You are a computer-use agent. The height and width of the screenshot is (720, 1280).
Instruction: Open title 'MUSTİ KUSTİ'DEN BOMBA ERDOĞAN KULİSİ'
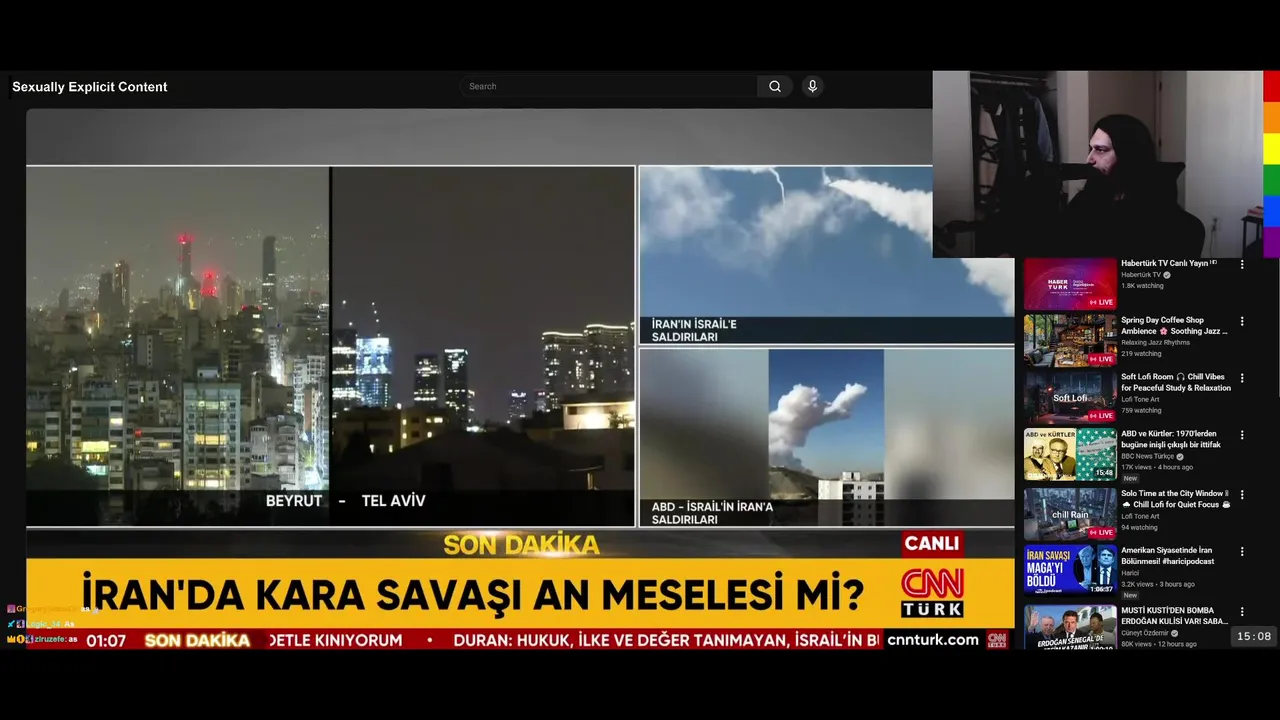click(1174, 615)
